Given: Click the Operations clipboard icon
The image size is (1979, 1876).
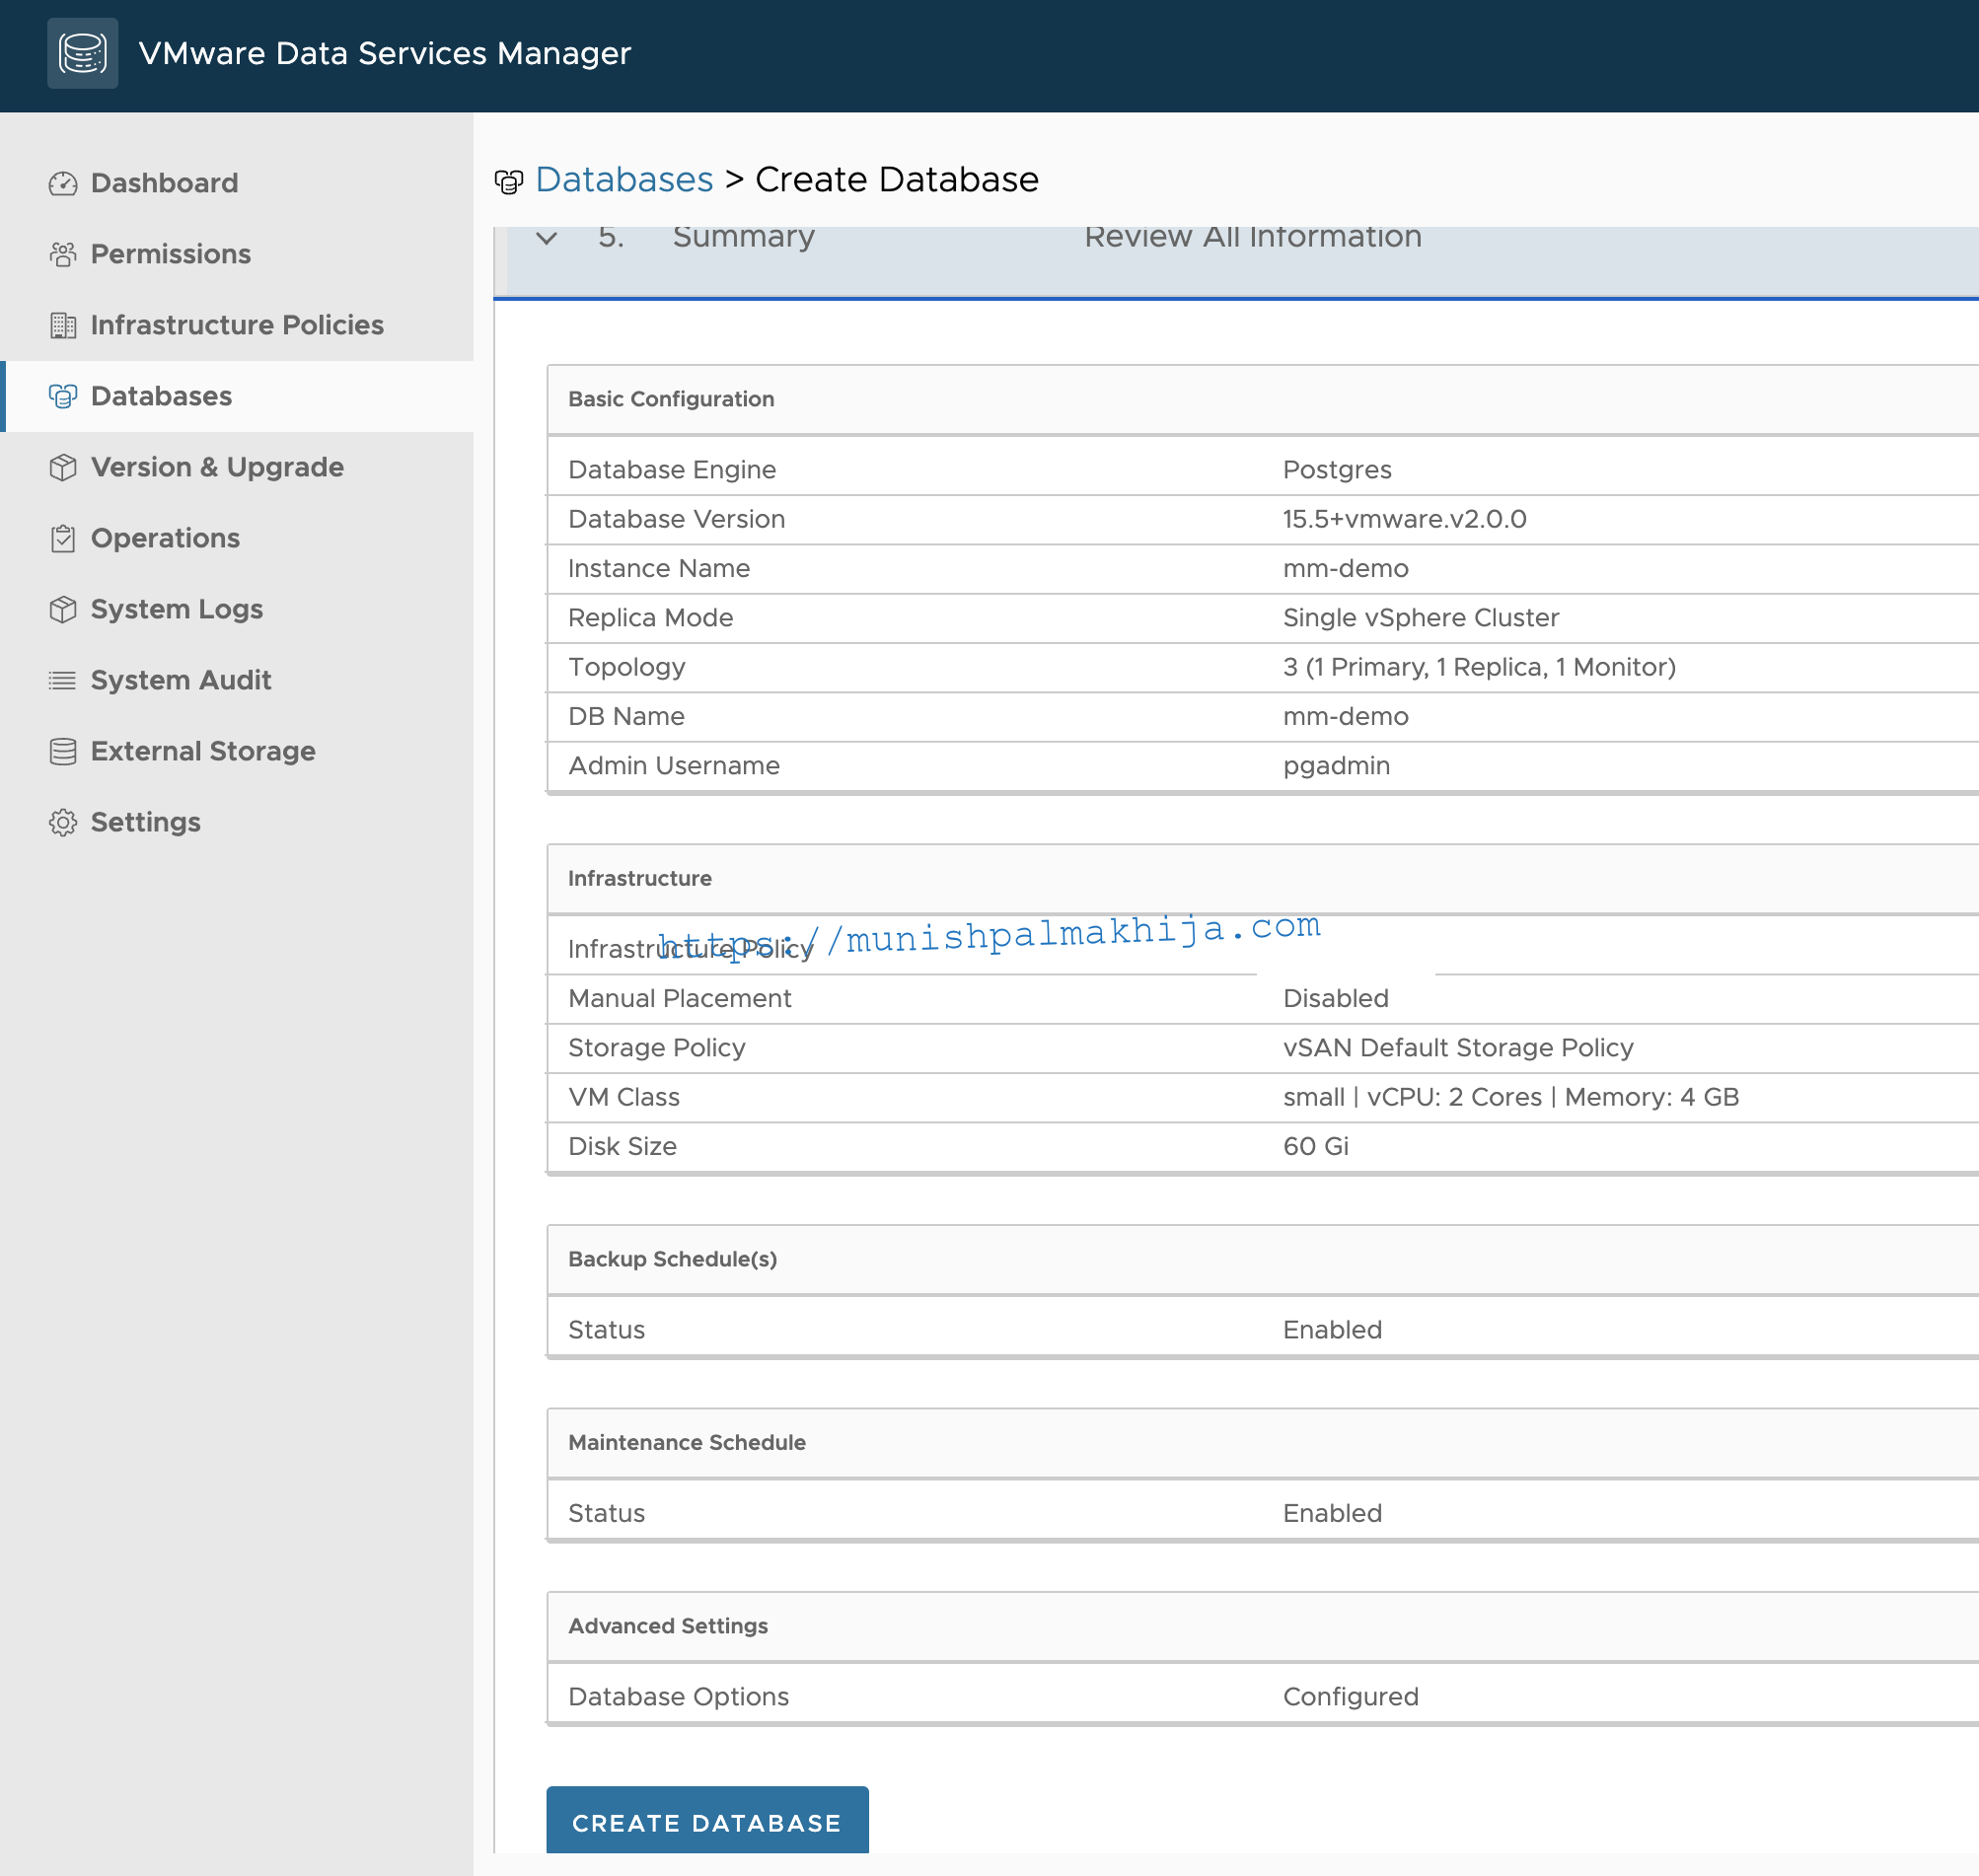Looking at the screenshot, I should click(63, 539).
